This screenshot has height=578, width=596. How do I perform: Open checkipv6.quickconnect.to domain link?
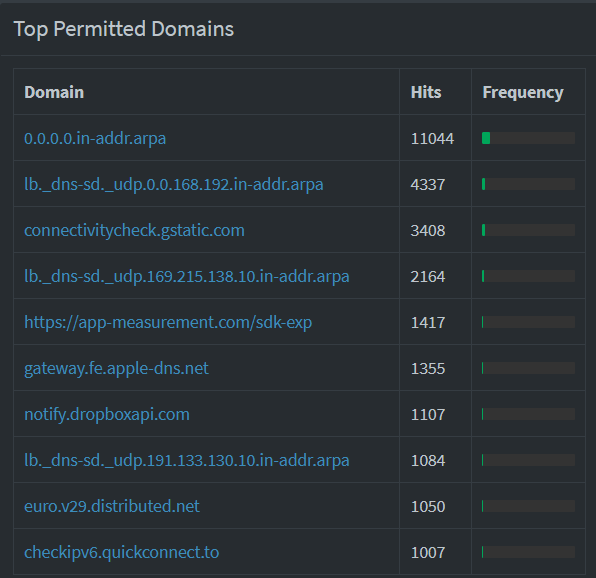pos(122,552)
